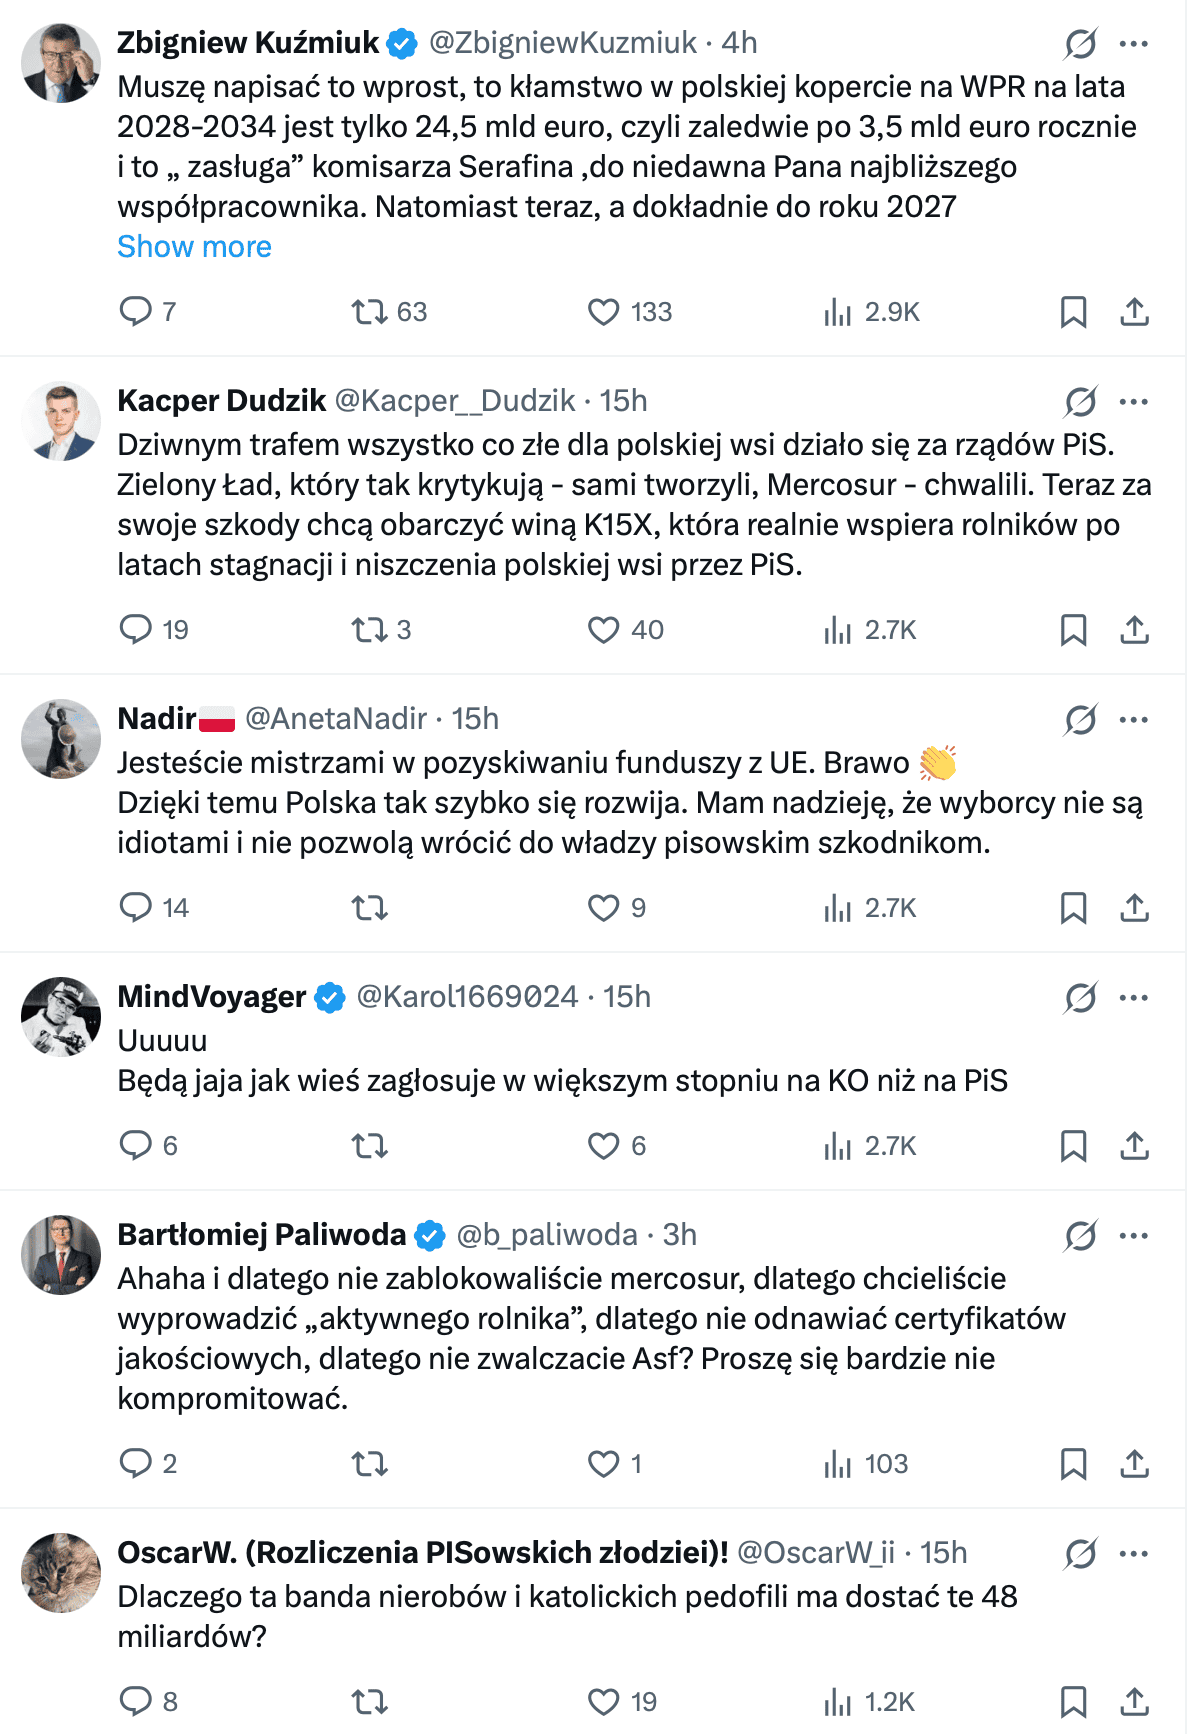The width and height of the screenshot is (1190, 1734).
Task: Expand the tweet with Show more
Action: [194, 246]
